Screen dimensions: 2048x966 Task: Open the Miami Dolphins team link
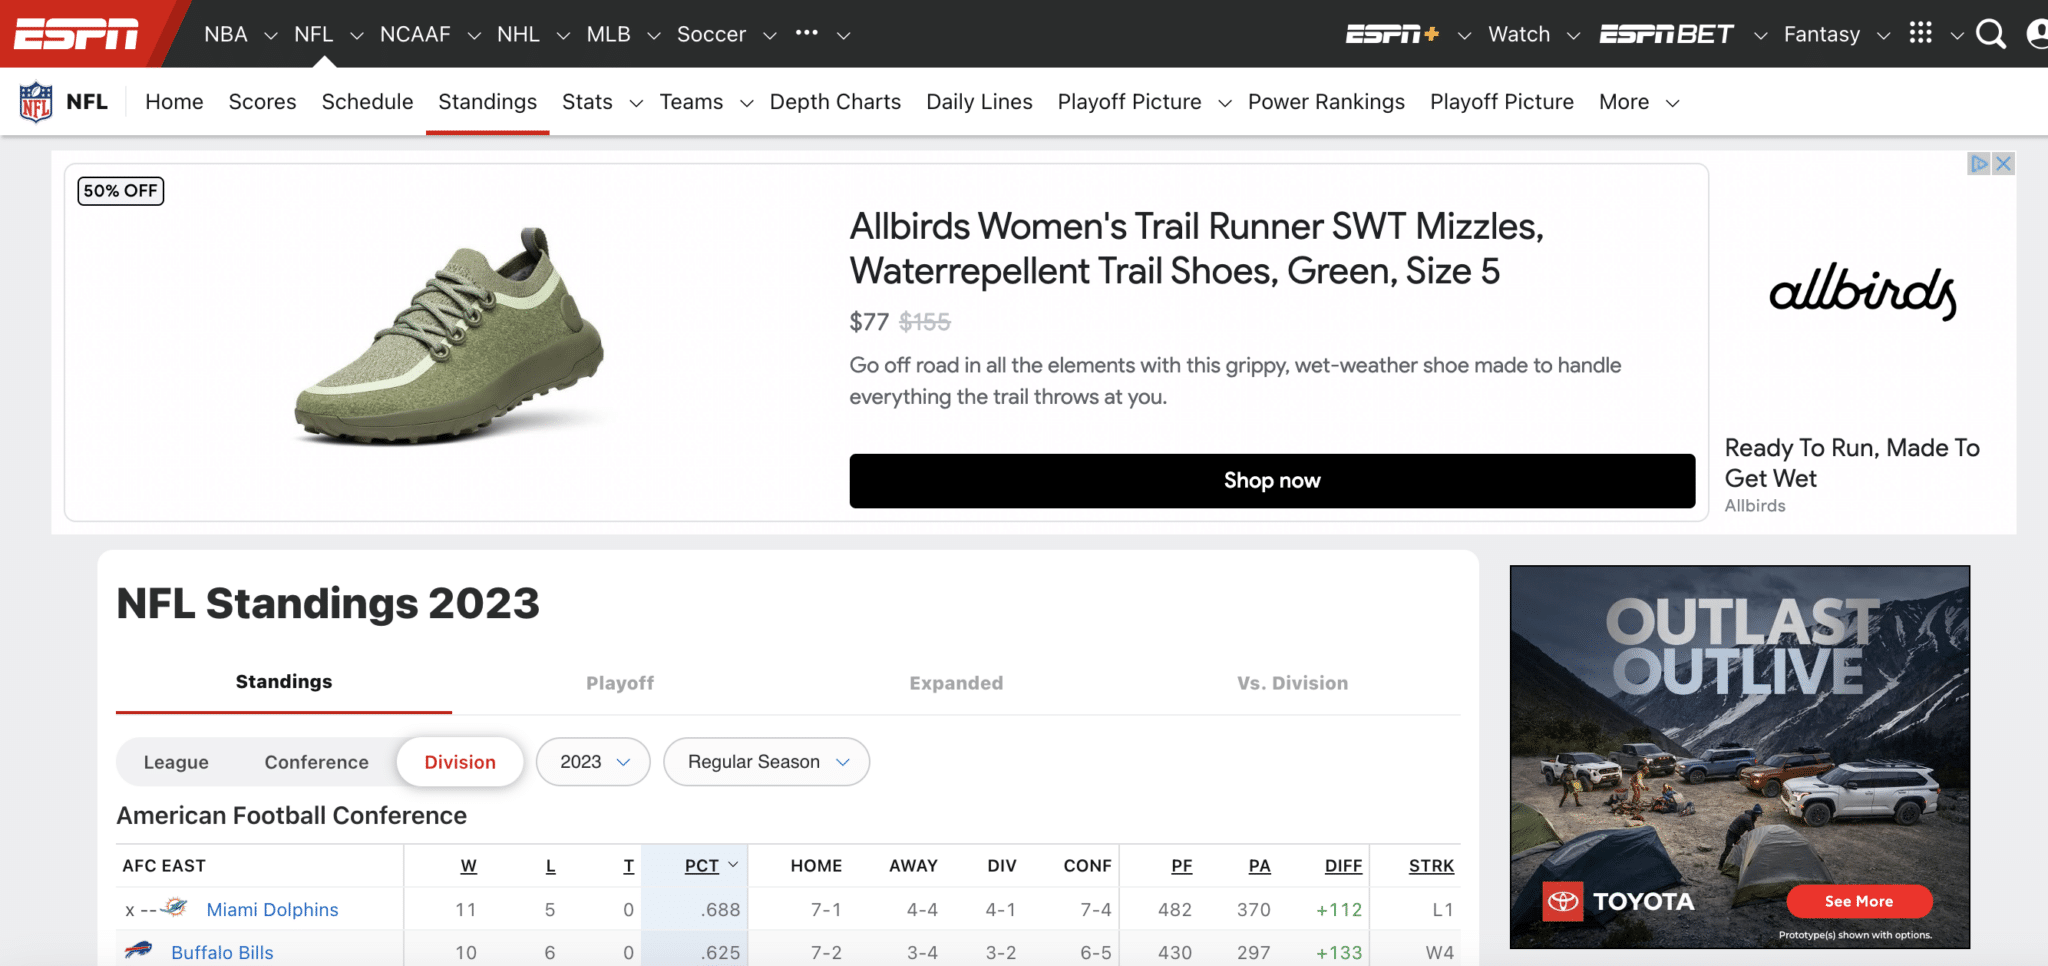(272, 910)
